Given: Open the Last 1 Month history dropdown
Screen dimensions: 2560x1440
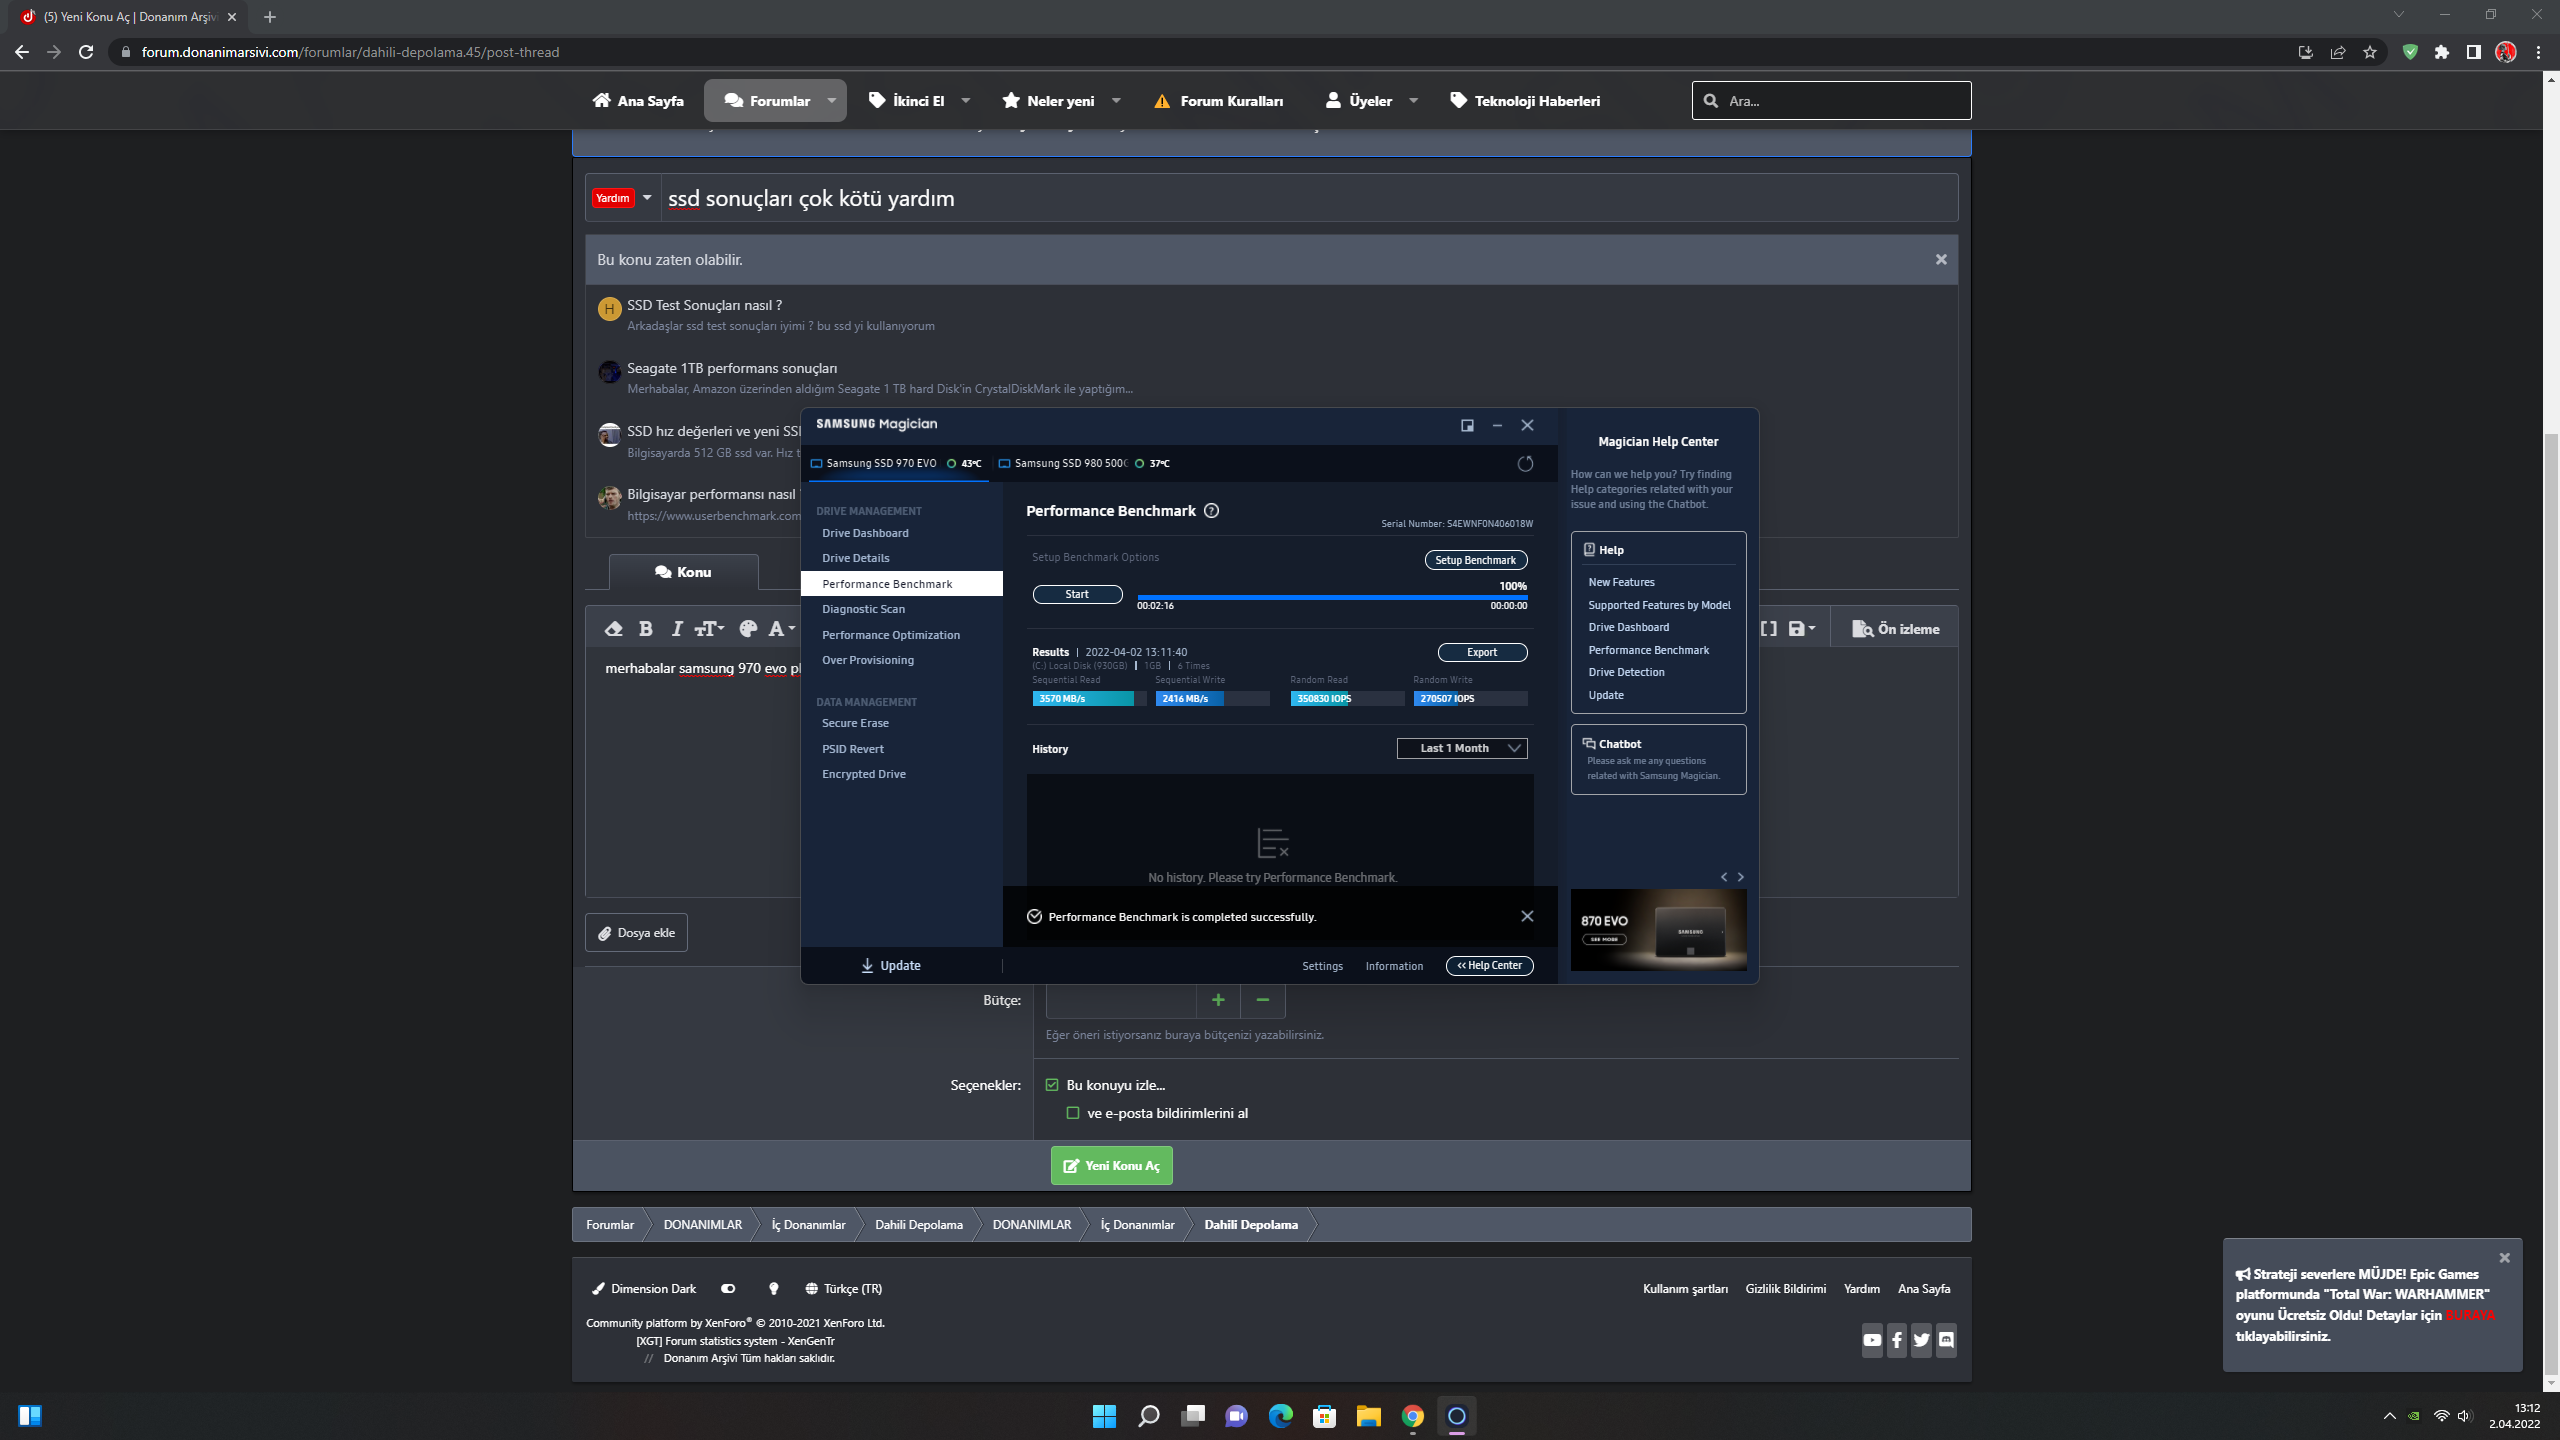Looking at the screenshot, I should [x=1462, y=748].
